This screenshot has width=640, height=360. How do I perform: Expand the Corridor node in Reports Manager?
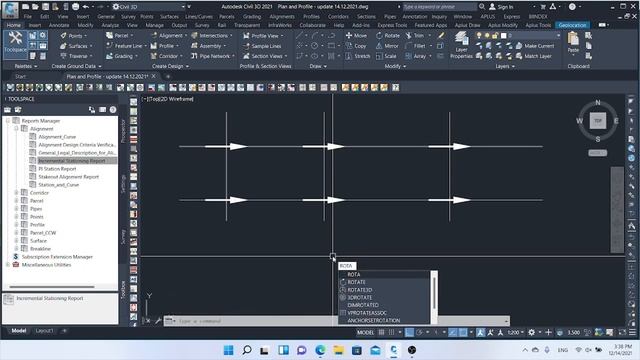tap(16, 193)
